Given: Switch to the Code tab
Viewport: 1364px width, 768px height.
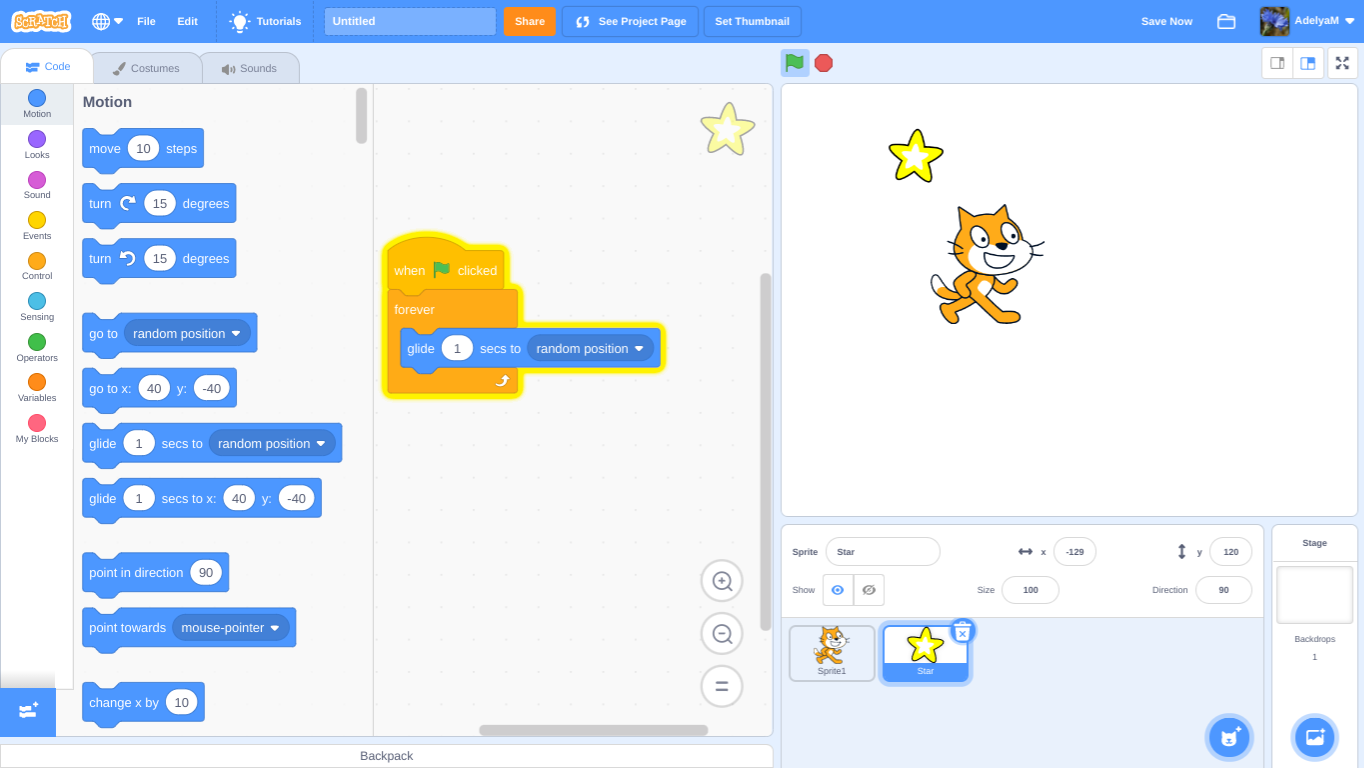Looking at the screenshot, I should click(47, 67).
